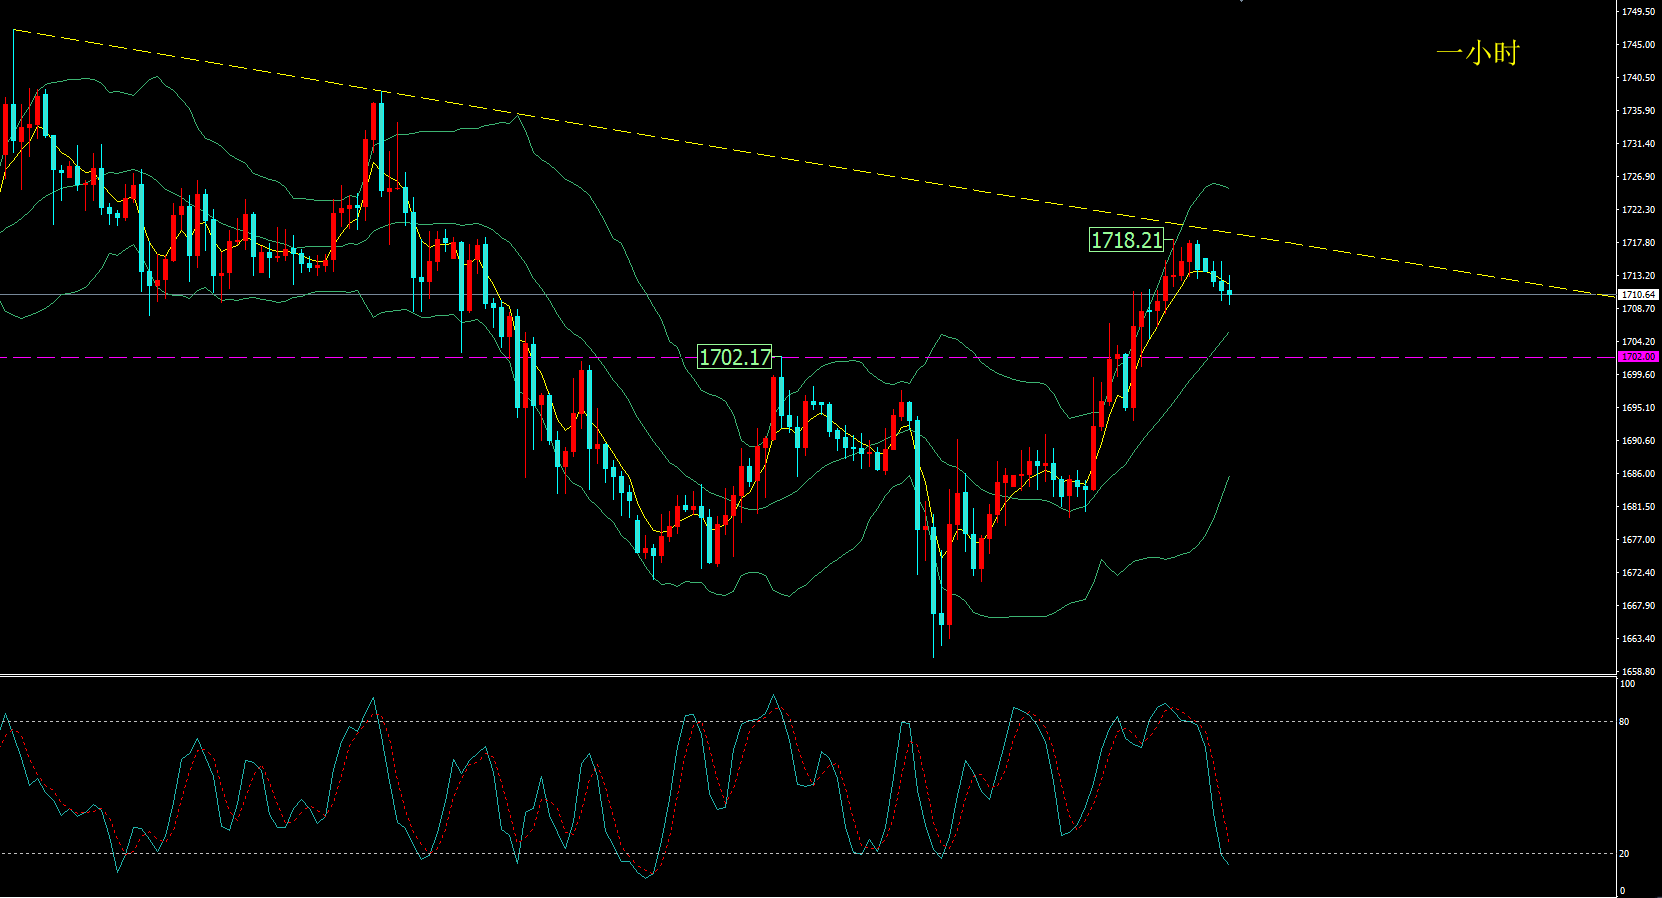Click the 1749.50 label on price axis

coord(1637,12)
